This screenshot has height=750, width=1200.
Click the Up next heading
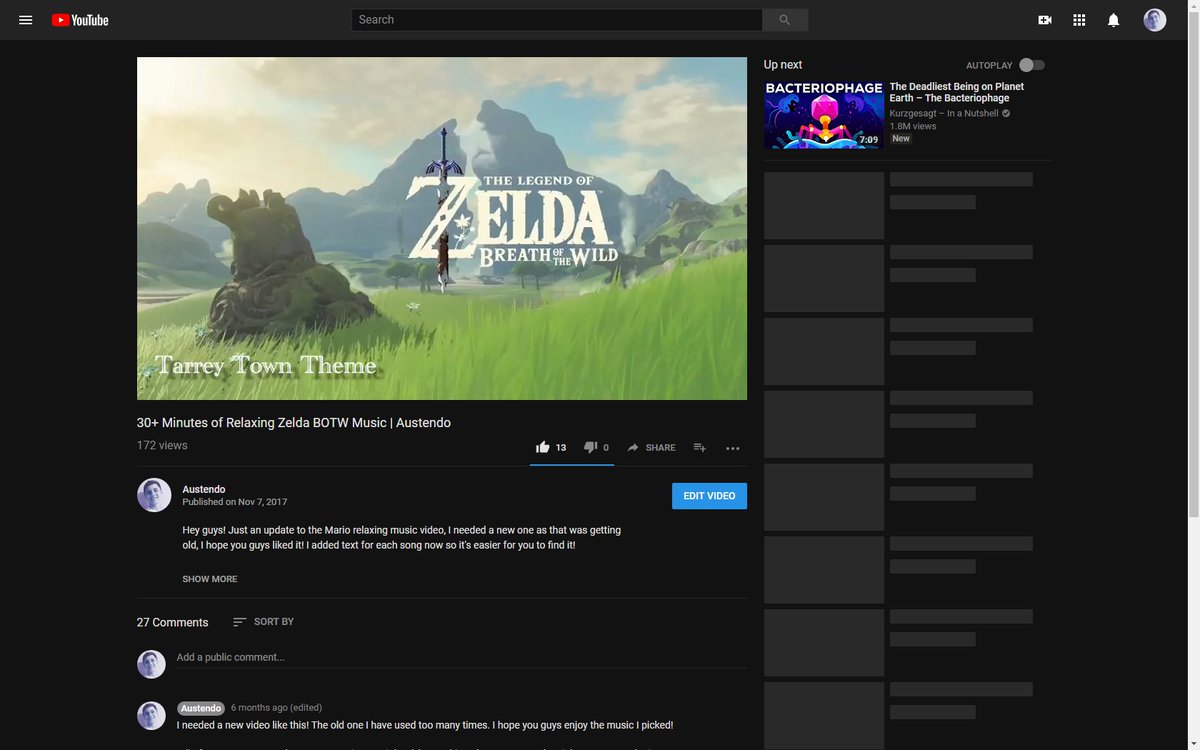[x=783, y=65]
